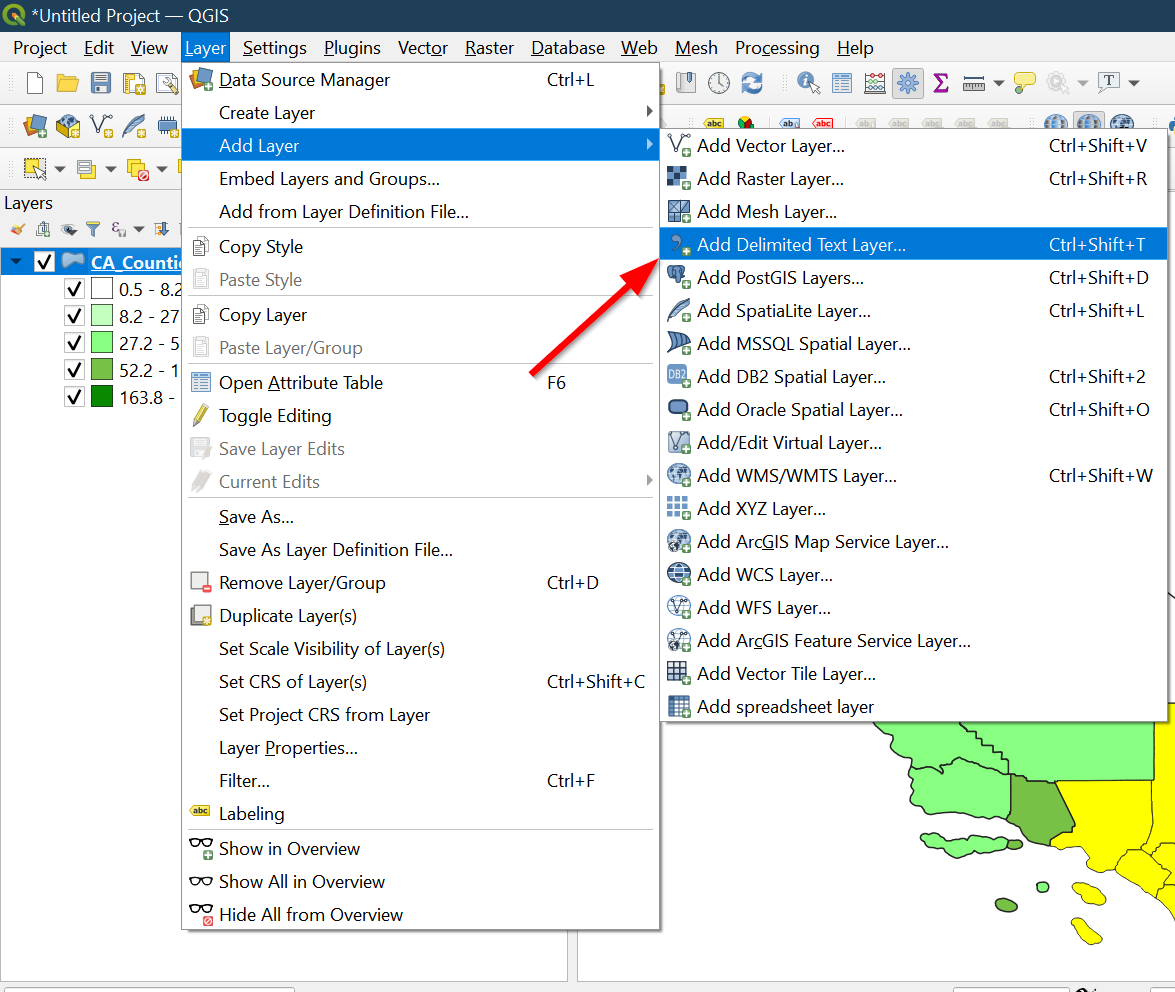Click the New Project blank page icon

(x=35, y=82)
